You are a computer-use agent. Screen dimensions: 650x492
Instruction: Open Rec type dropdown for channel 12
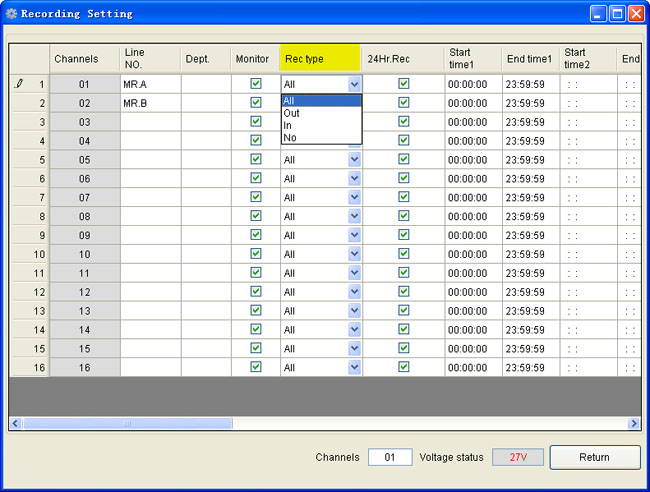tap(354, 292)
